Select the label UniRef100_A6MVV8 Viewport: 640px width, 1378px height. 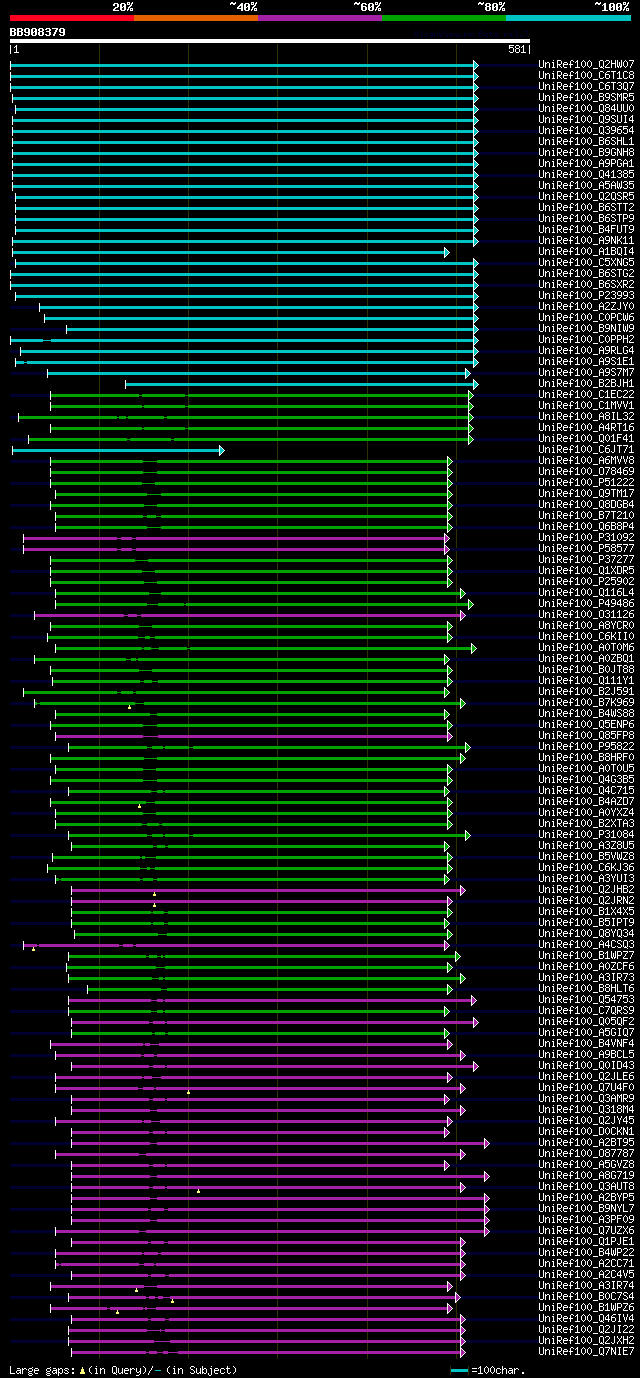(586, 461)
